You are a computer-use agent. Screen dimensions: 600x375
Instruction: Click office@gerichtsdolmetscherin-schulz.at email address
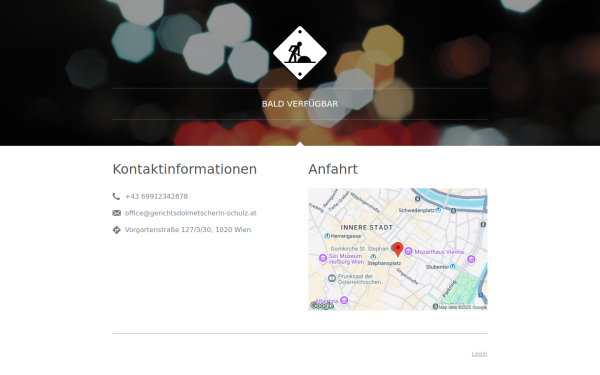[191, 213]
